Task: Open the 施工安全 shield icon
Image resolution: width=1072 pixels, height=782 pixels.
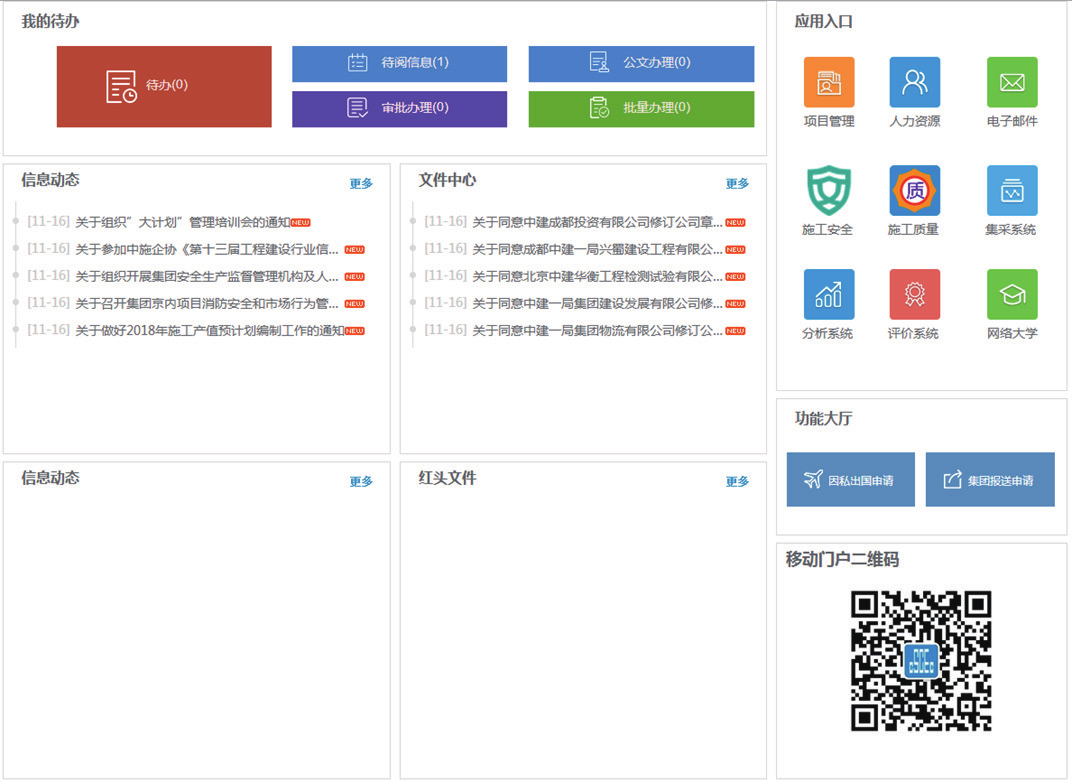Action: pos(829,191)
